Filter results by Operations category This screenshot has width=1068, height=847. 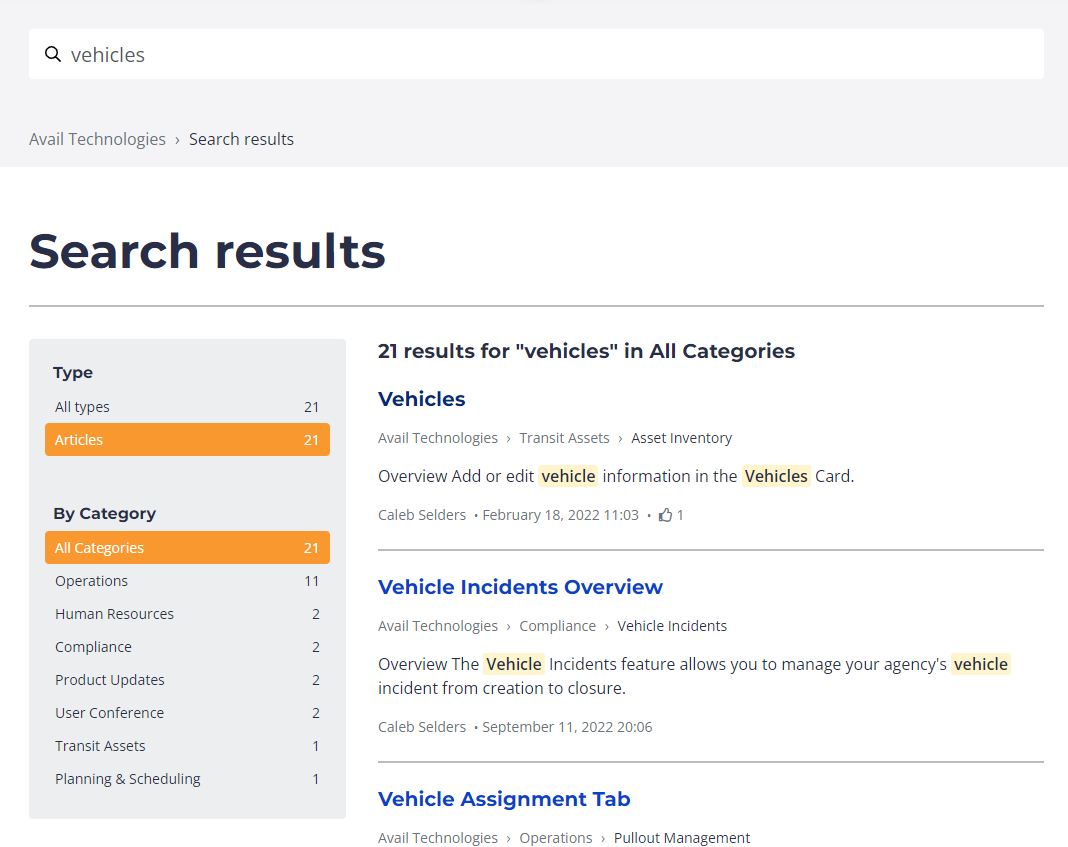[x=187, y=581]
